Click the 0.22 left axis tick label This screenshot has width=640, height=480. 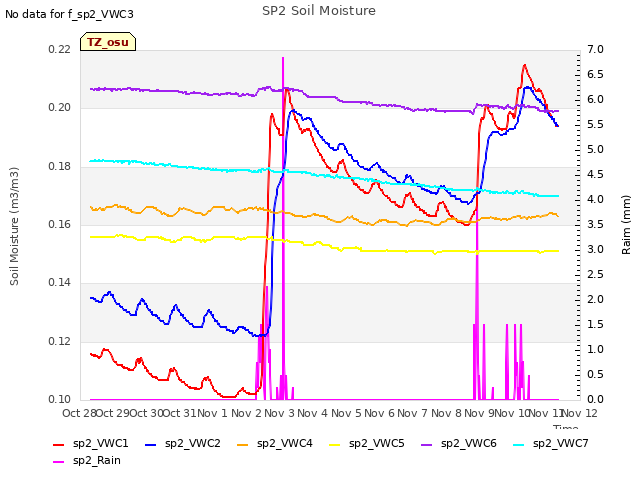pyautogui.click(x=60, y=49)
